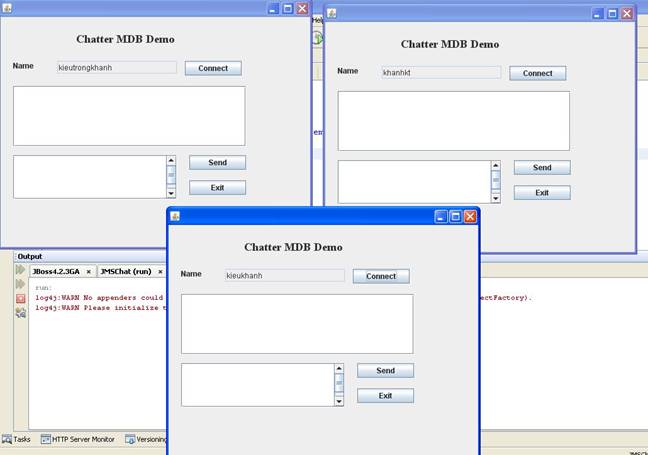Maximize the khanhkt chat window

tap(612, 14)
